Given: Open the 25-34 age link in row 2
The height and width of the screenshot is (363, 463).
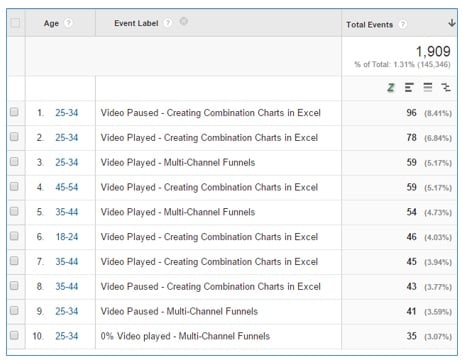Looking at the screenshot, I should pyautogui.click(x=67, y=137).
